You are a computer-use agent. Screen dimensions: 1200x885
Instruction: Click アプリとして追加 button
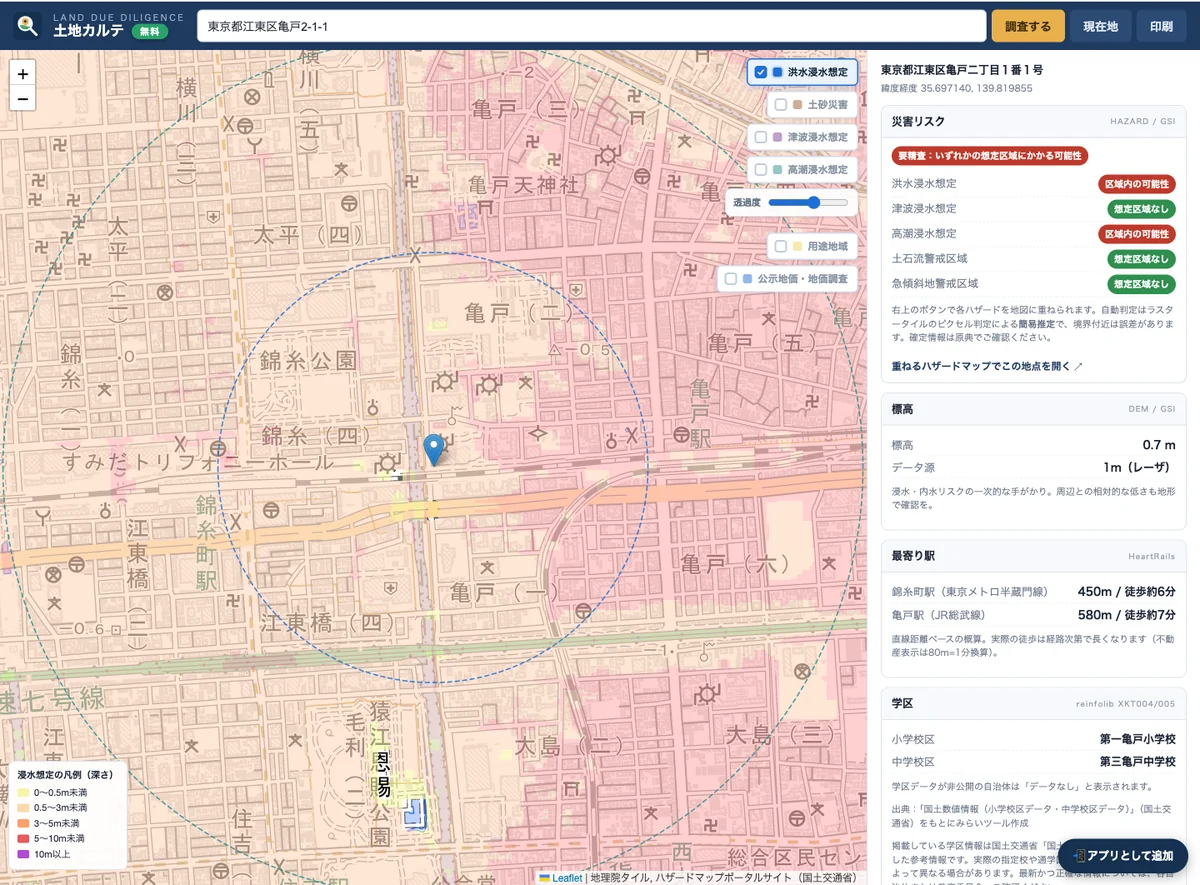[1122, 856]
